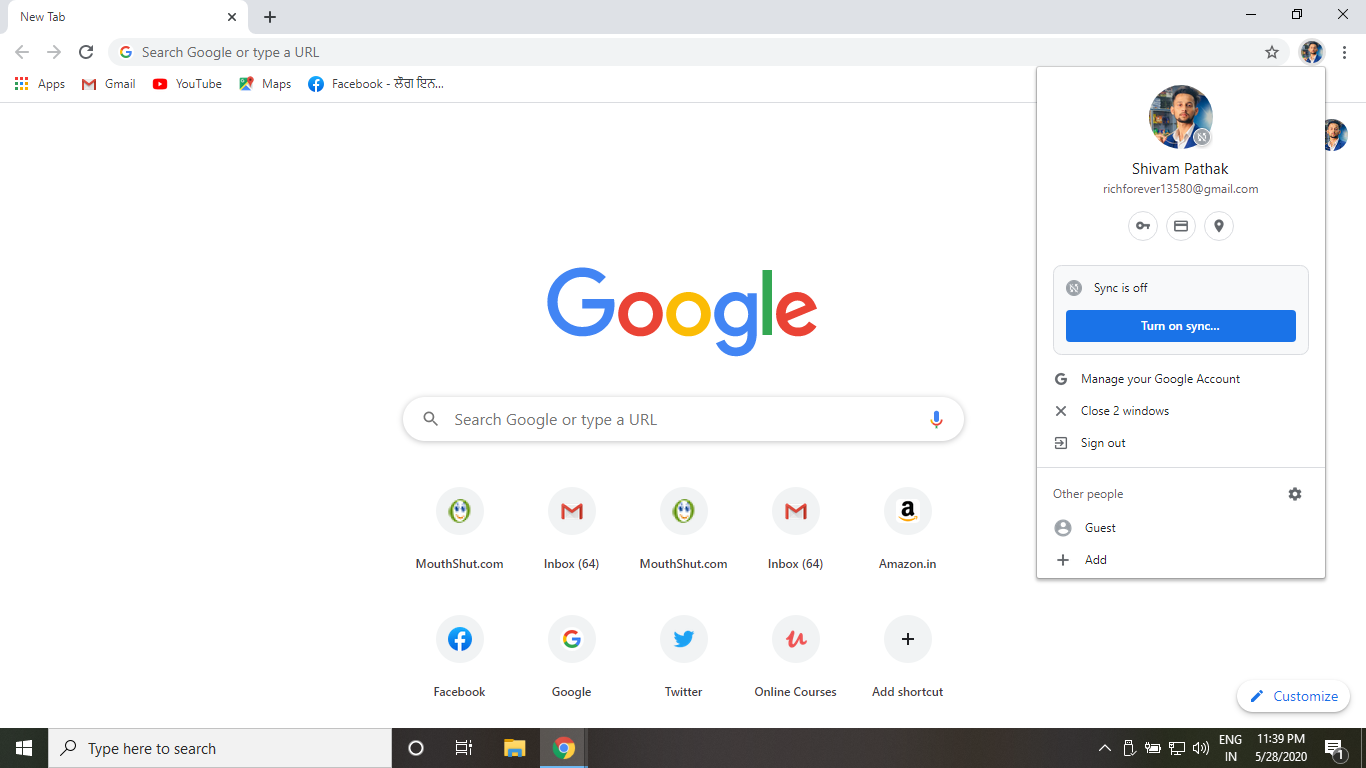Open Task View on taskbar
1366x768 pixels.
point(464,748)
